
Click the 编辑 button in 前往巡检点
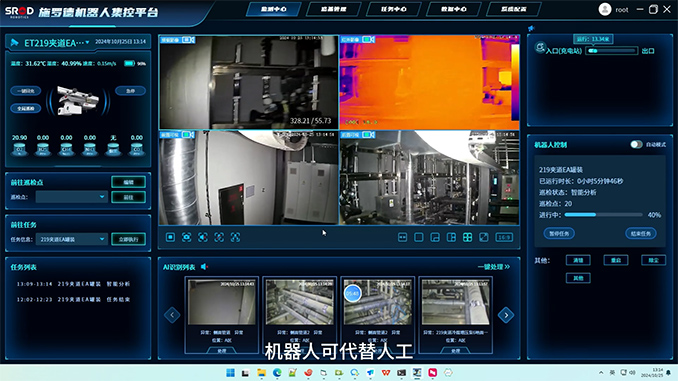(x=128, y=182)
